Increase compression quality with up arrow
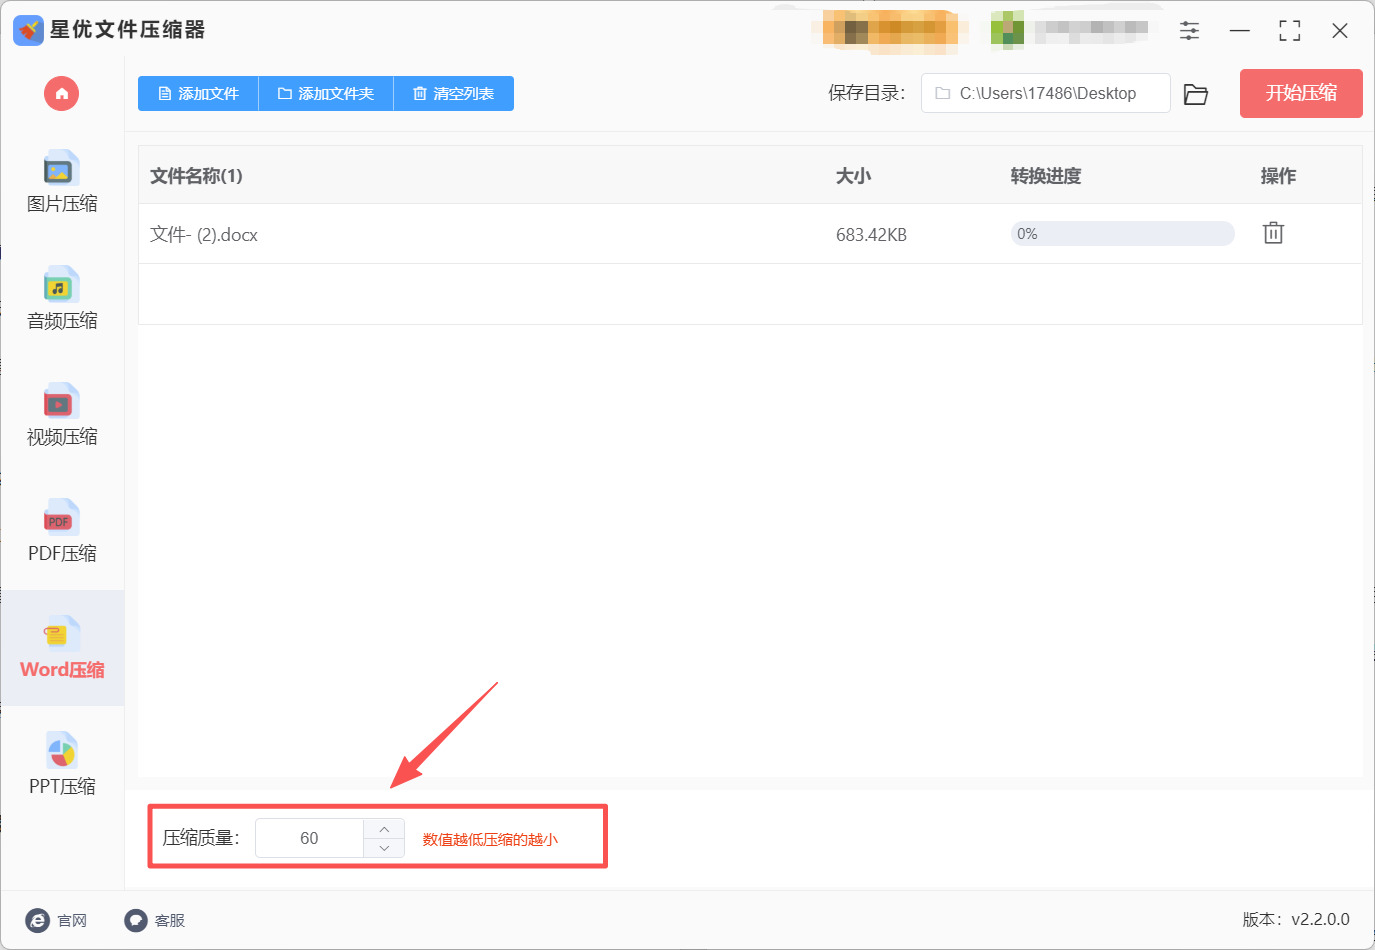 coord(384,829)
